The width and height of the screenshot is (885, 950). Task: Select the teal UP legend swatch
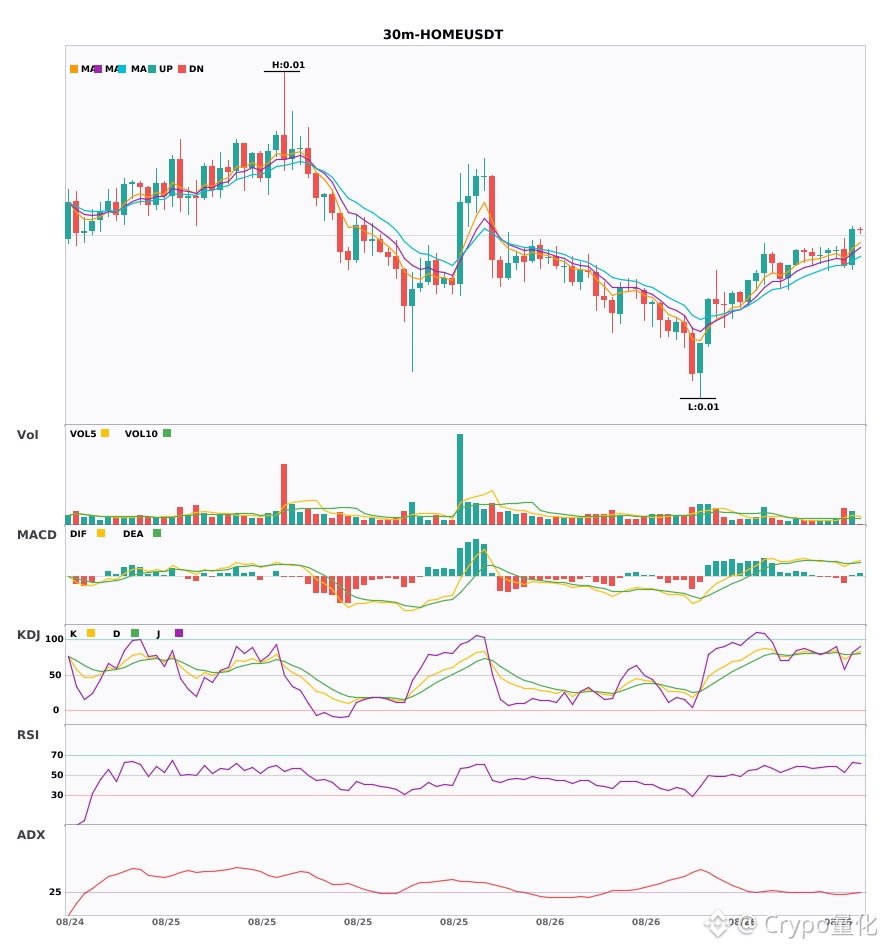tap(152, 69)
